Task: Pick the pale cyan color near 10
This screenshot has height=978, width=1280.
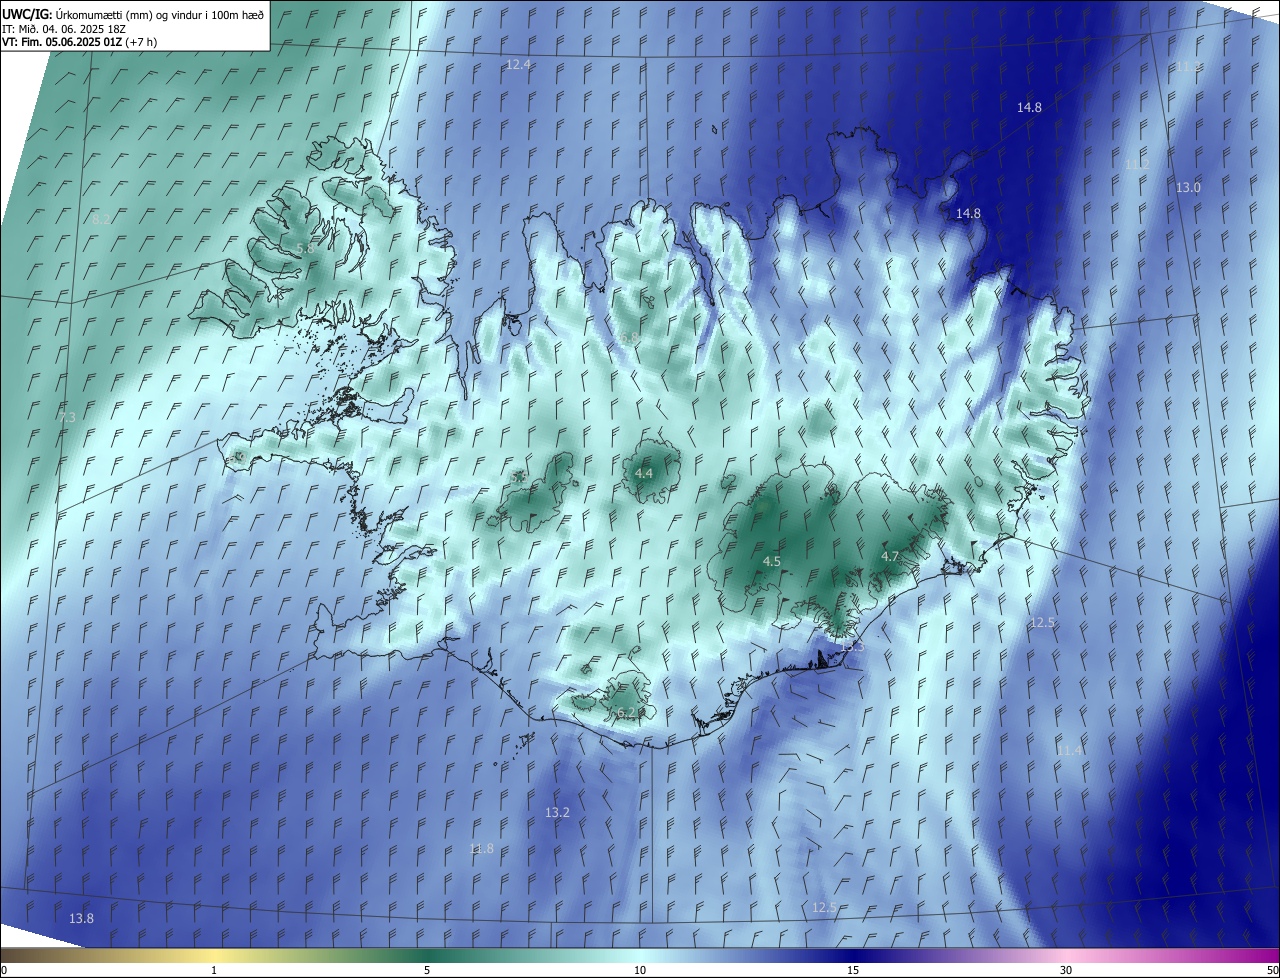Action: [640, 955]
